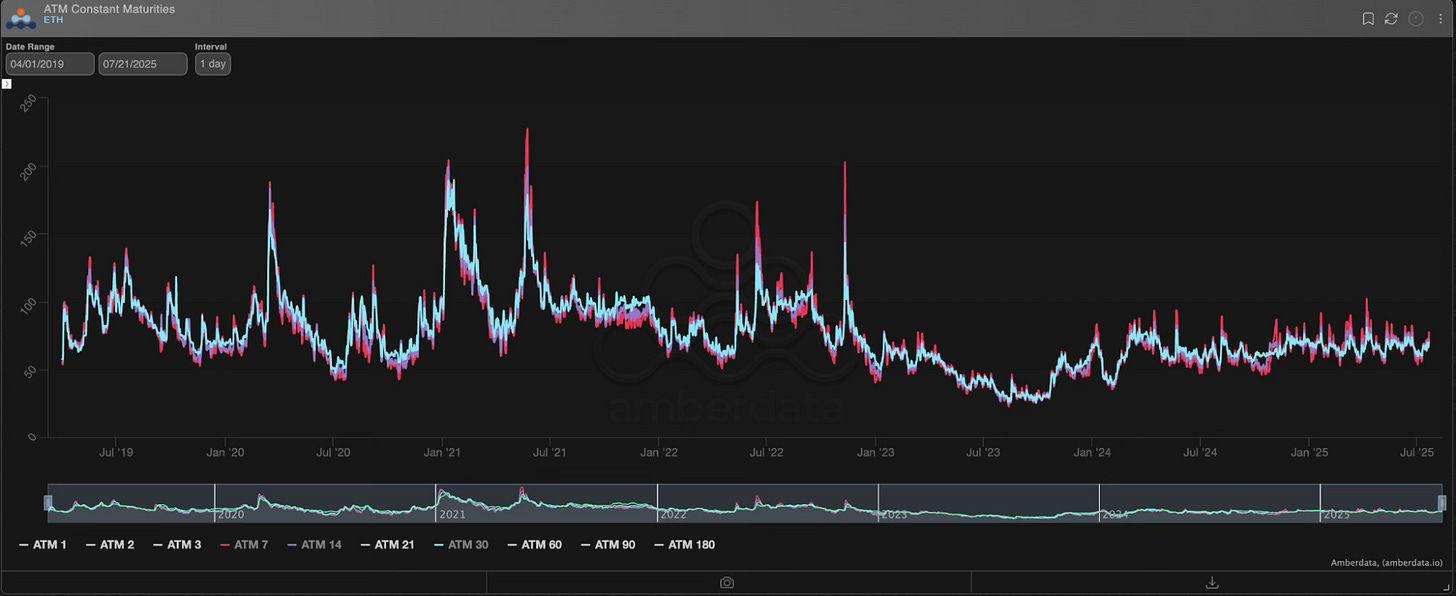The width and height of the screenshot is (1456, 596).
Task: Take chart snapshot with camera icon
Action: (727, 582)
